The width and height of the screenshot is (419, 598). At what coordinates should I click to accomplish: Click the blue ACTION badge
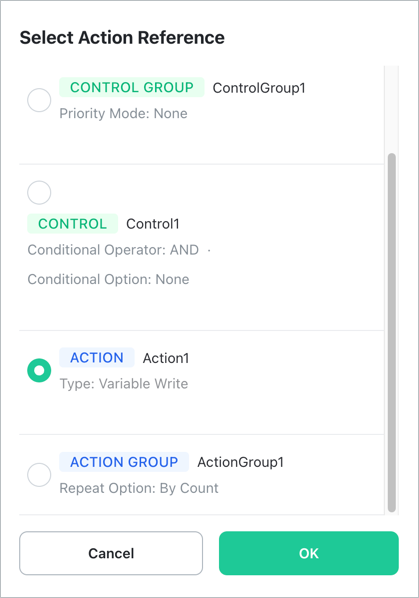pos(97,358)
